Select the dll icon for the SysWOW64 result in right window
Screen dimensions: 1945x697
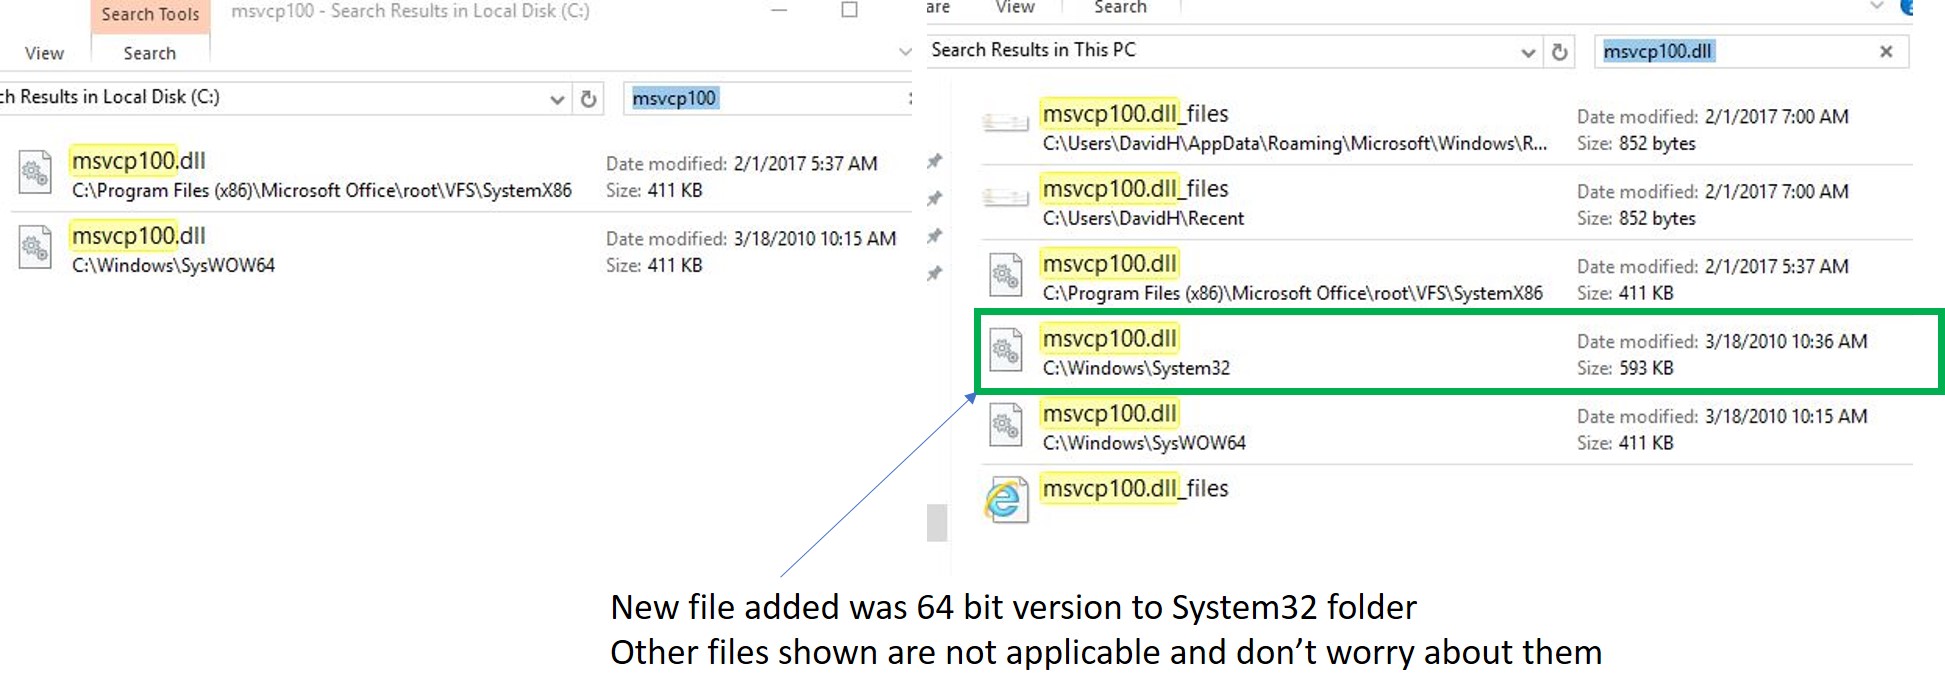click(1005, 425)
